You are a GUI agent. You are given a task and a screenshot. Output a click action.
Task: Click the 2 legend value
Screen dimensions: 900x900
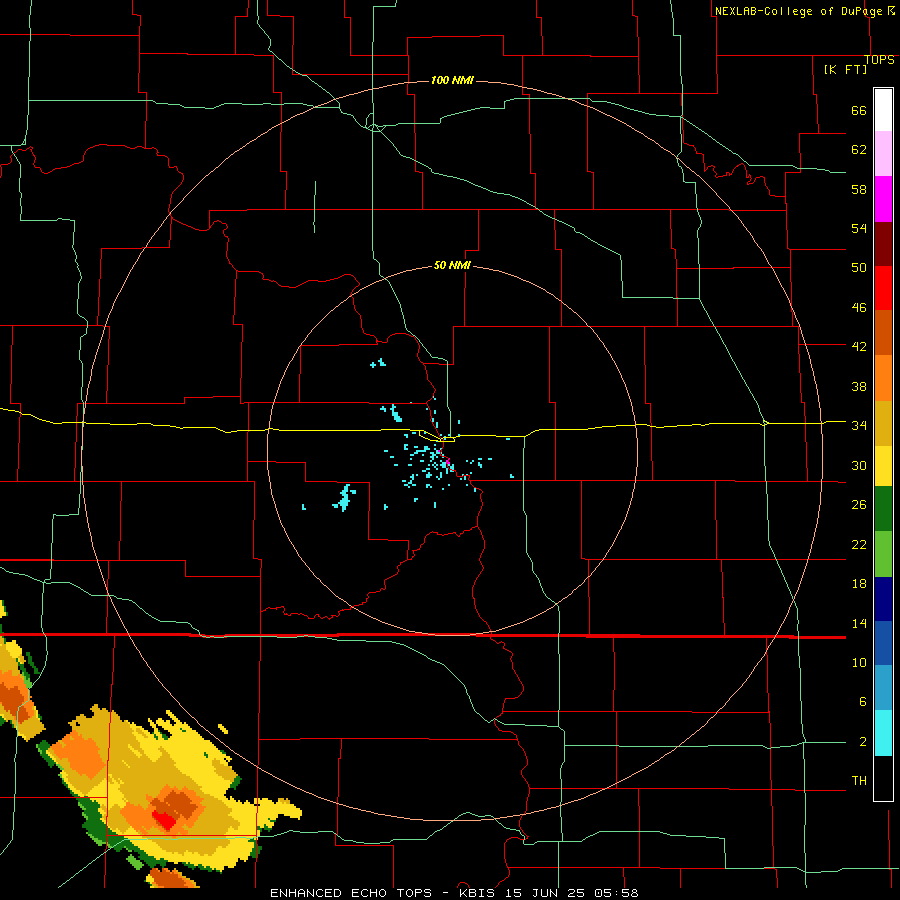coord(862,742)
